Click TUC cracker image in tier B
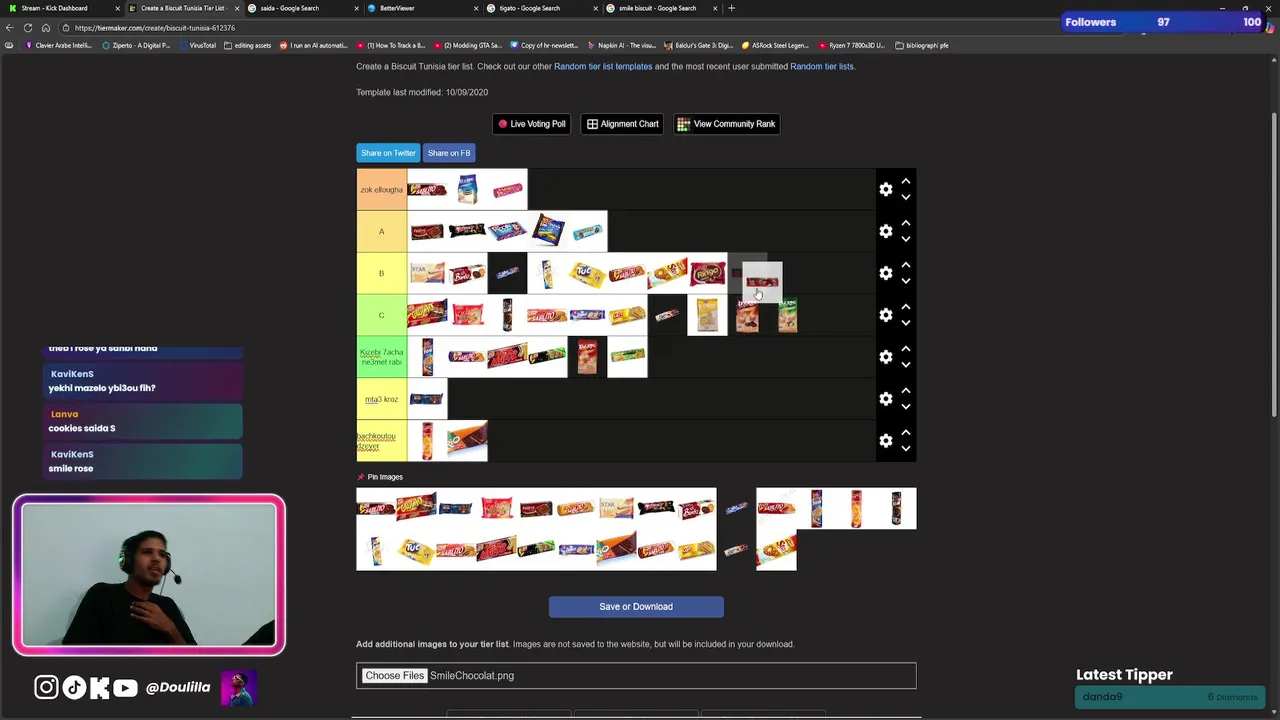Viewport: 1280px width, 720px height. coord(587,273)
